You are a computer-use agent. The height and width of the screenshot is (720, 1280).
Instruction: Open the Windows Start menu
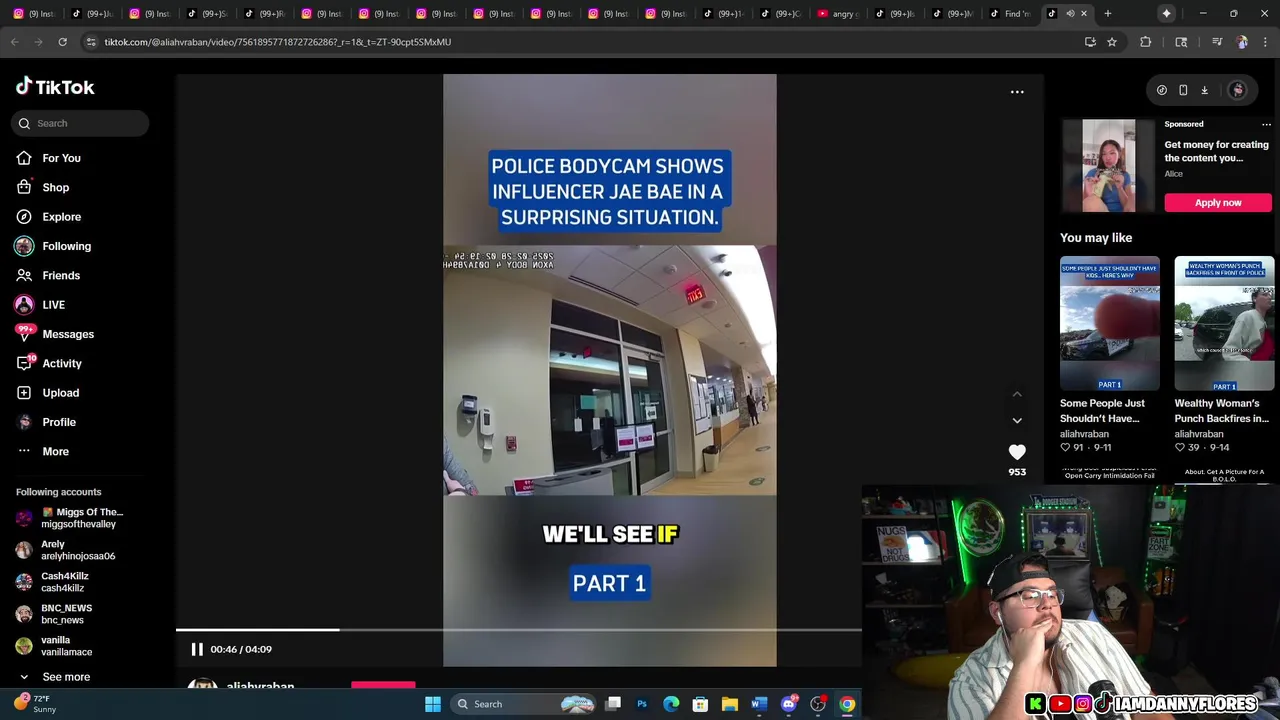[x=433, y=704]
